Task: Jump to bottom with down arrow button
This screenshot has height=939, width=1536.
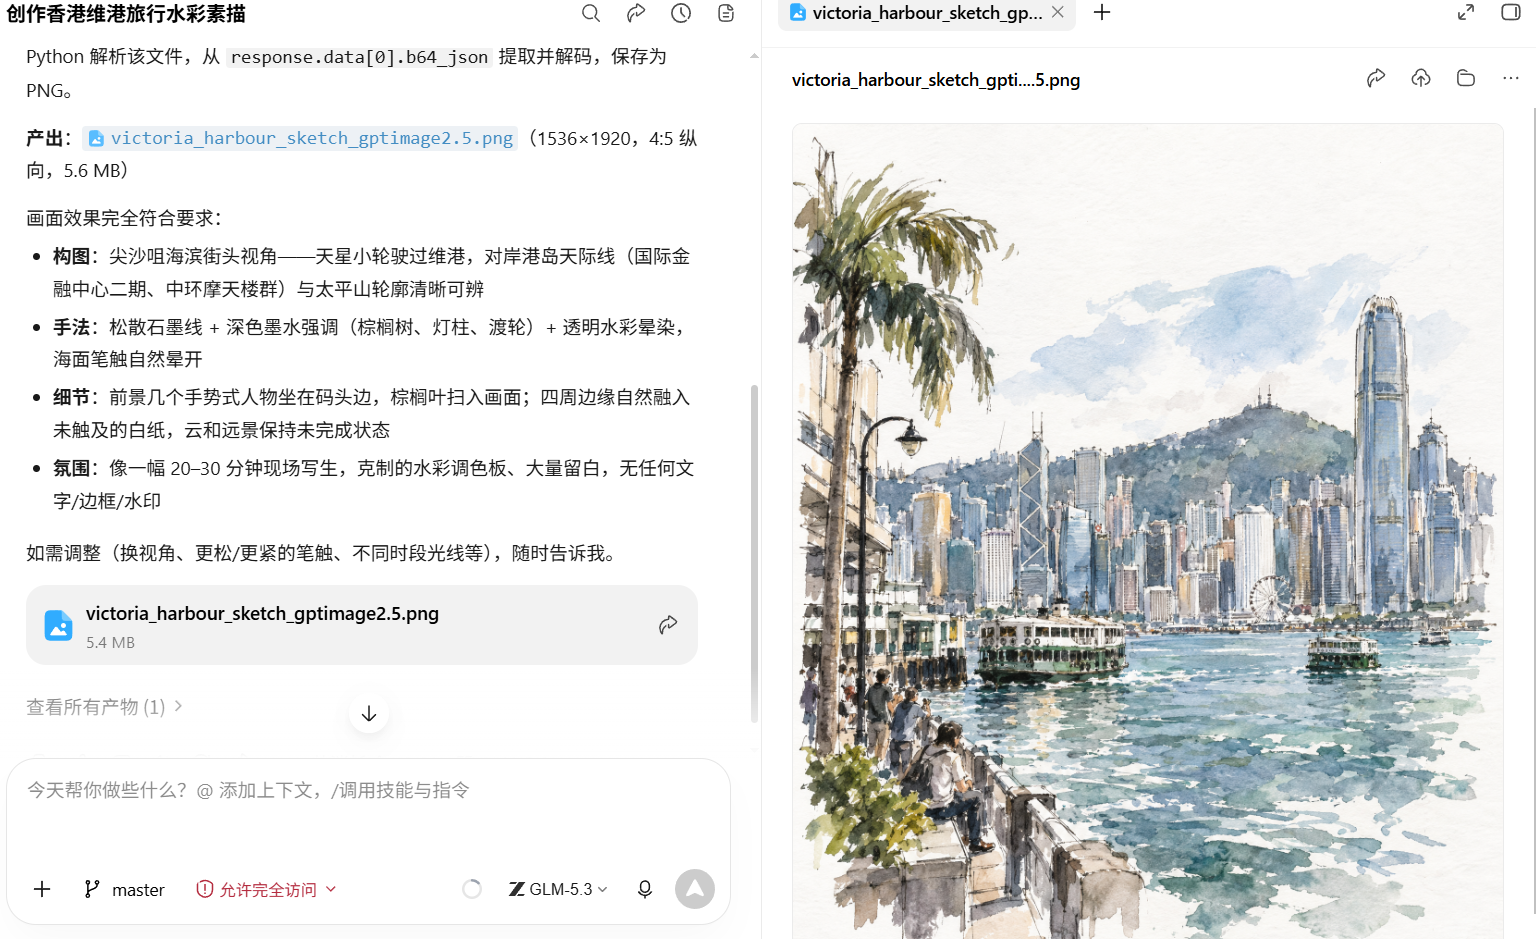Action: point(369,713)
